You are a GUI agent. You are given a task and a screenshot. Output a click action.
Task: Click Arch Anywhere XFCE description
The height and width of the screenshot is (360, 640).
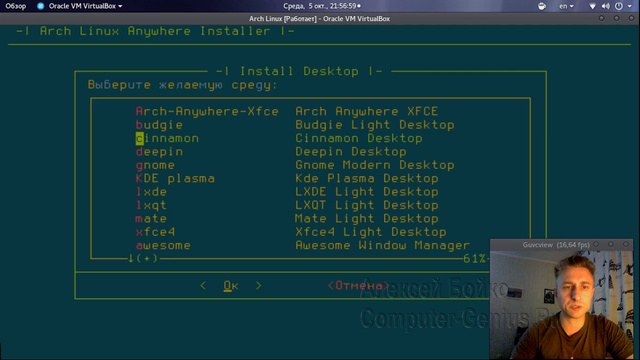367,111
